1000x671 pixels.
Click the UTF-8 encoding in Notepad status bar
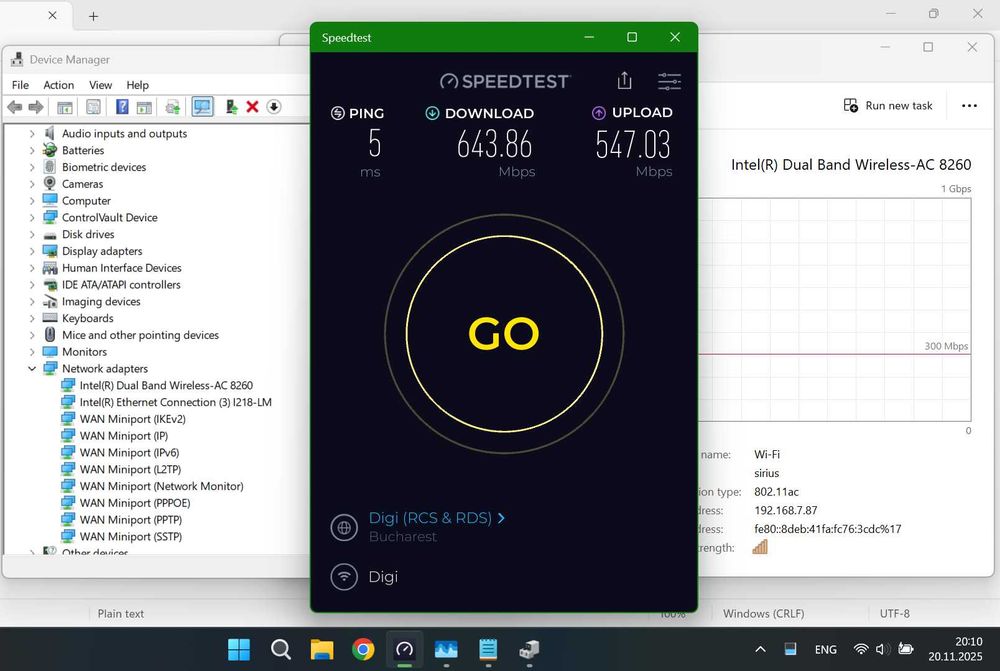click(895, 614)
